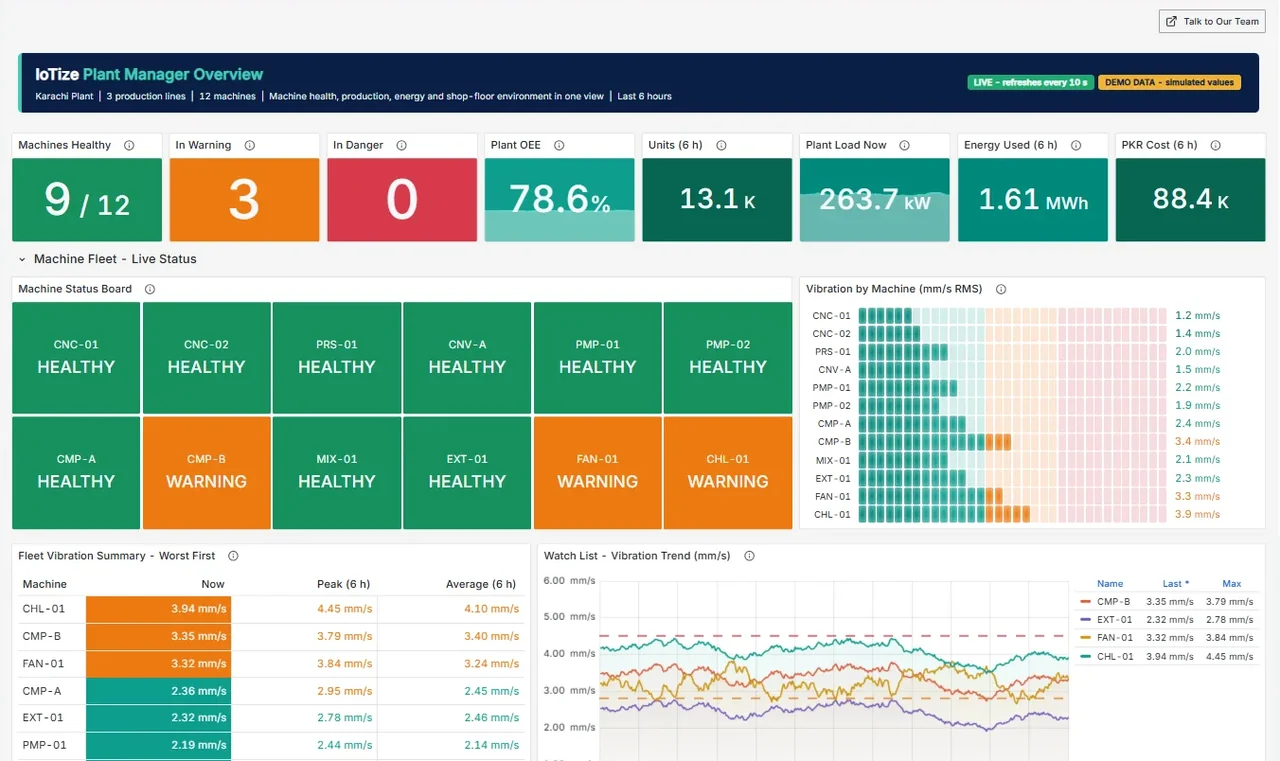Click the CNC-01 HEALTHY status tile
This screenshot has height=761, width=1280.
point(76,358)
